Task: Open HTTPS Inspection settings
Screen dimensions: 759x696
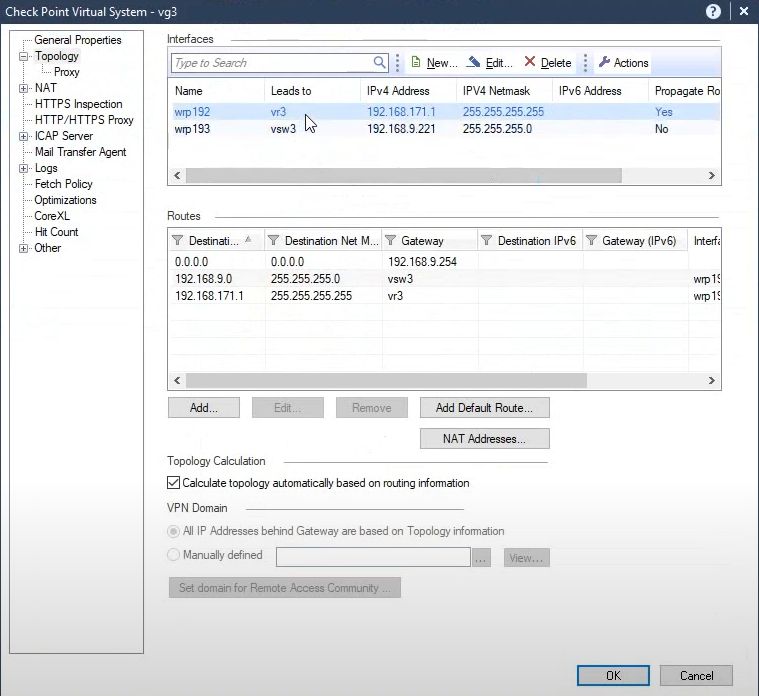Action: click(x=78, y=104)
